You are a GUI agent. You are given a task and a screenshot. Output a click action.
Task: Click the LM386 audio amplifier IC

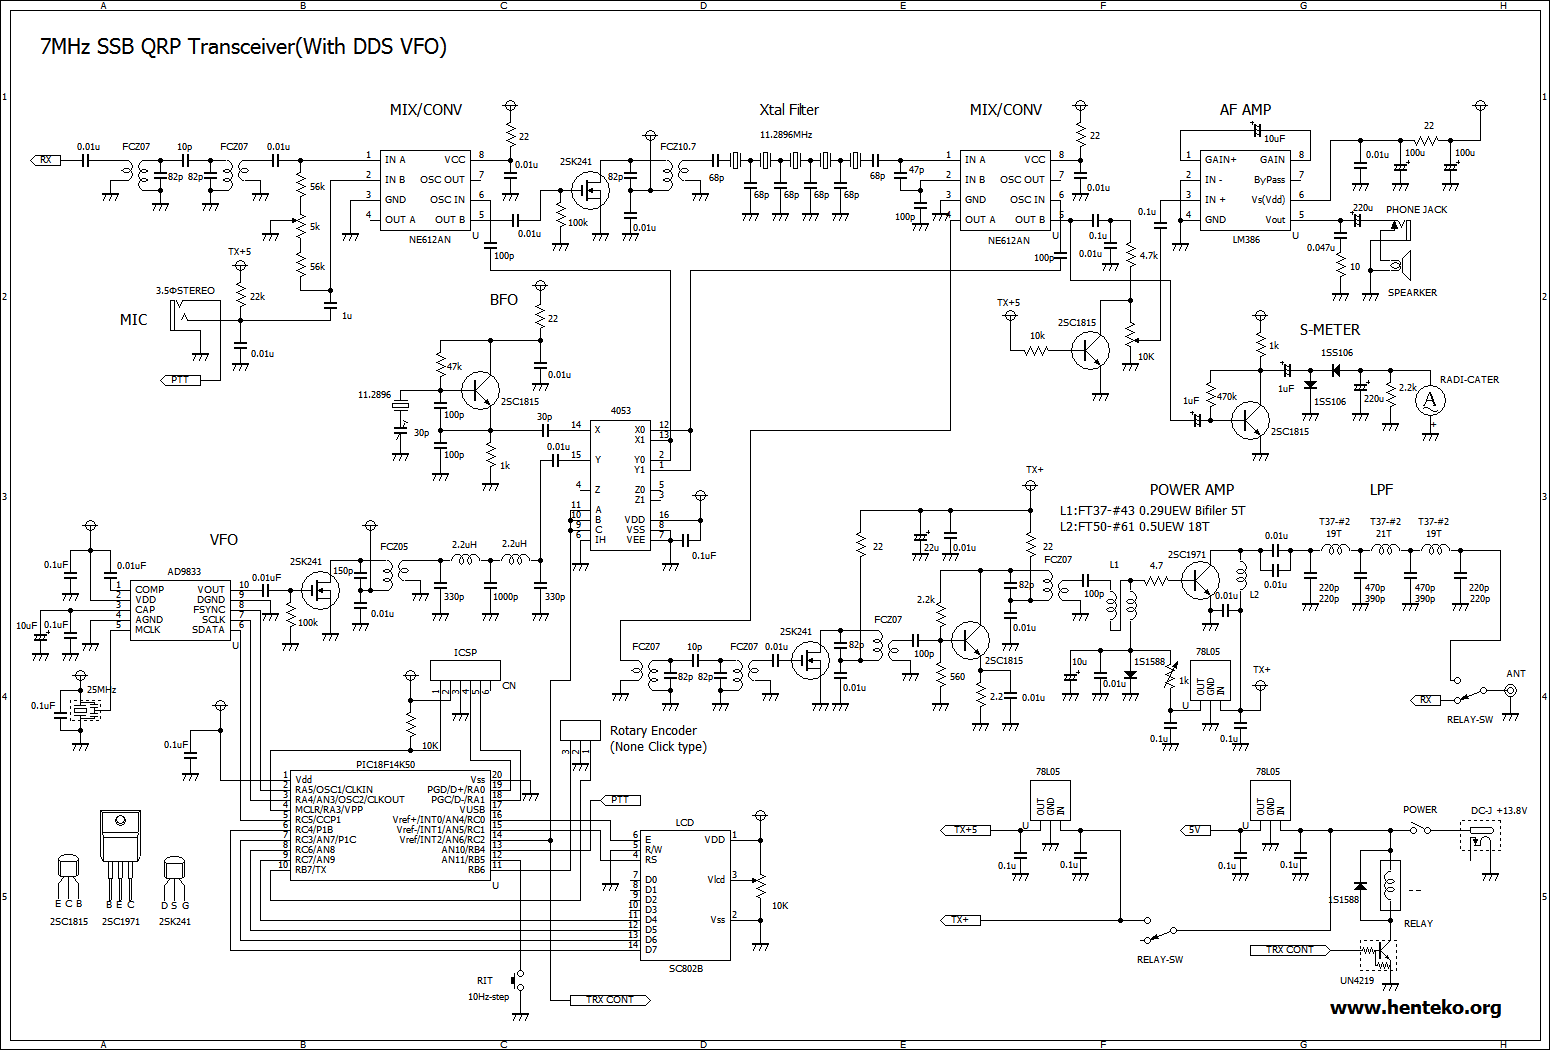[x=1245, y=189]
